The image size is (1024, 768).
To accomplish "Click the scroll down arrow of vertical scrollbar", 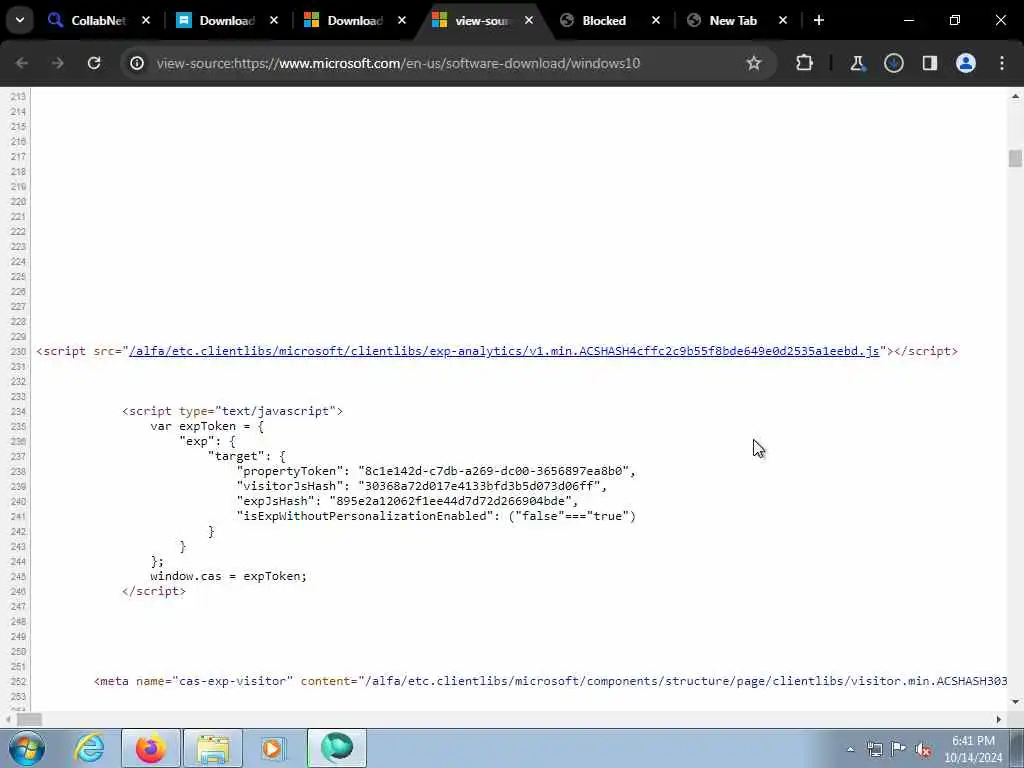I will click(1015, 702).
